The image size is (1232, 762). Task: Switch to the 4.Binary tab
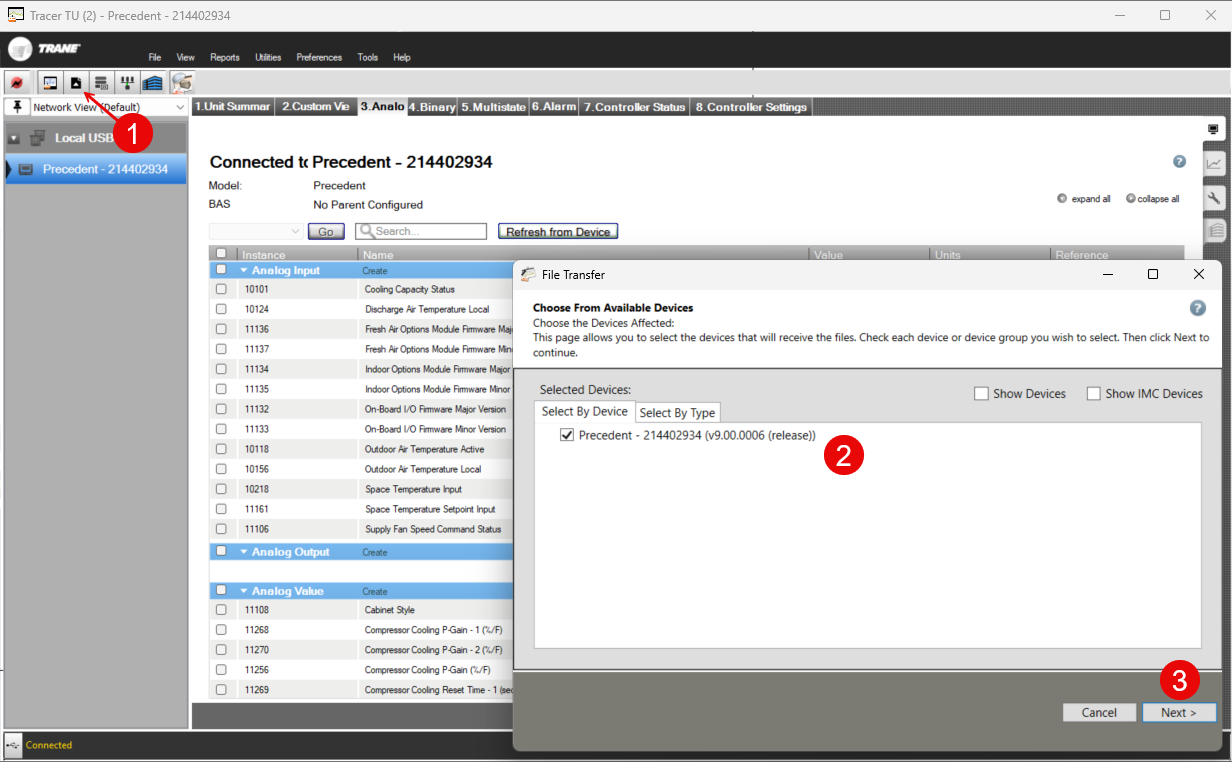[432, 107]
